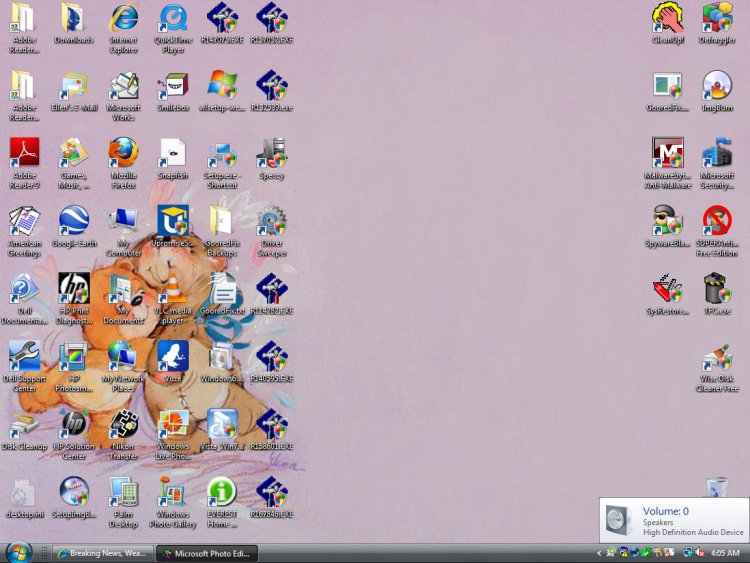Viewport: 750px width, 563px height.
Task: Open the GooredFix Backups folder
Action: (x=222, y=231)
